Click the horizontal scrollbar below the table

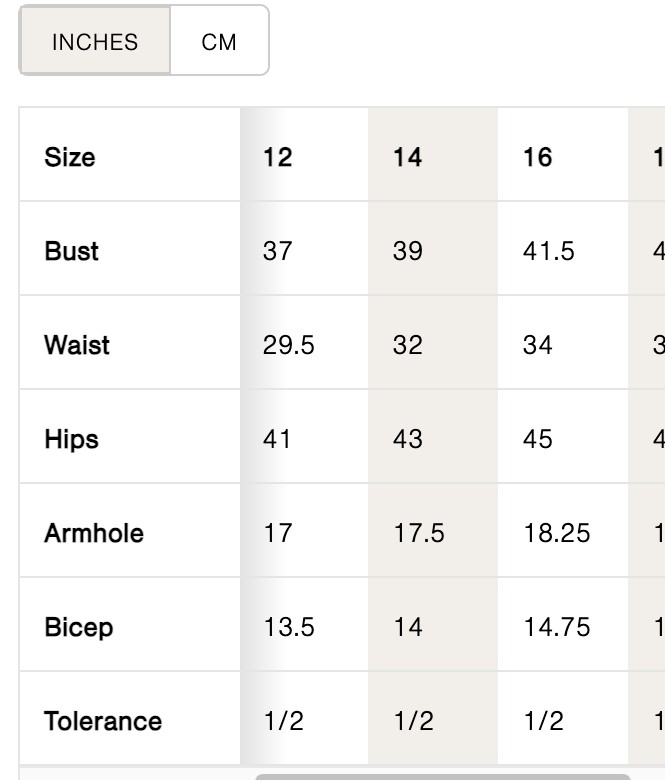(443, 777)
